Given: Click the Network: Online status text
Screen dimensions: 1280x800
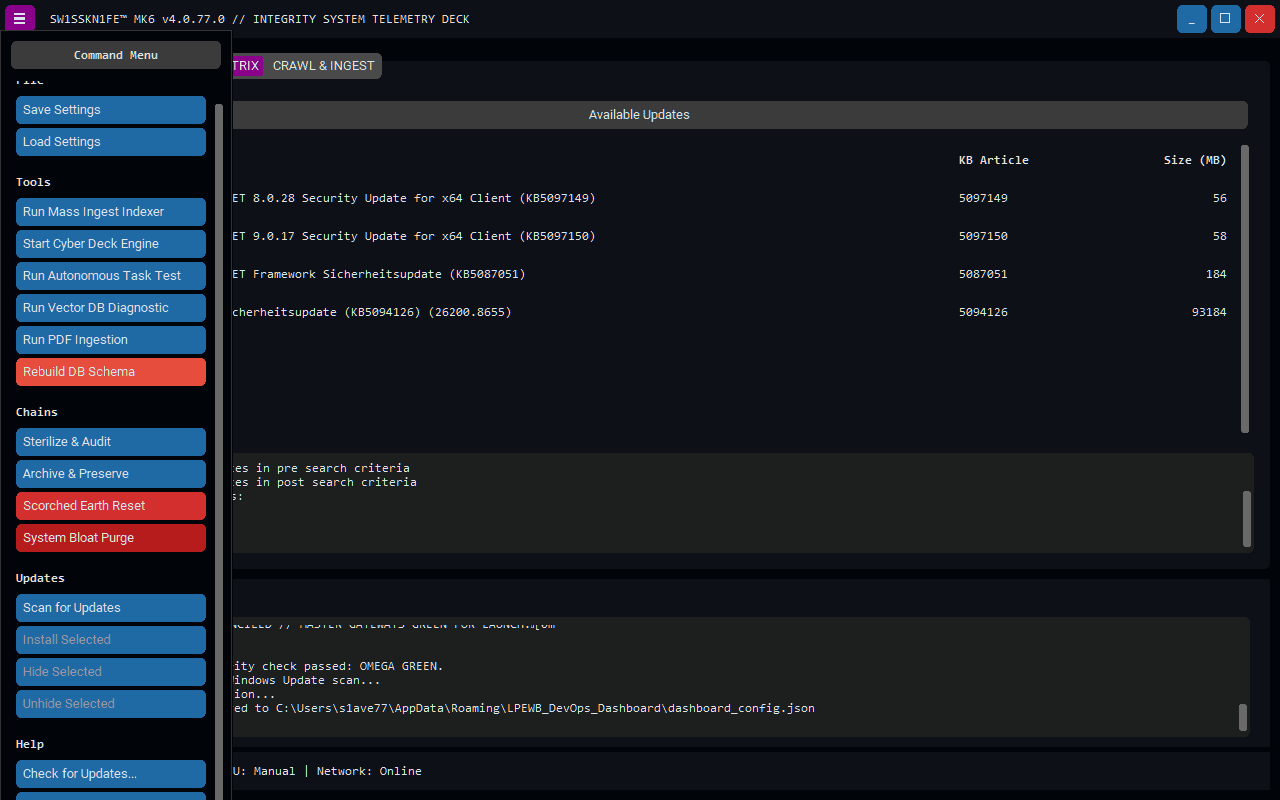Looking at the screenshot, I should point(369,771).
